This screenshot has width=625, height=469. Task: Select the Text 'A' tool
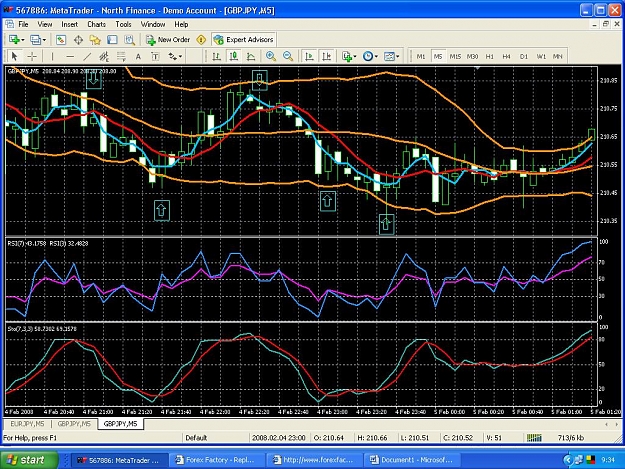(138, 56)
